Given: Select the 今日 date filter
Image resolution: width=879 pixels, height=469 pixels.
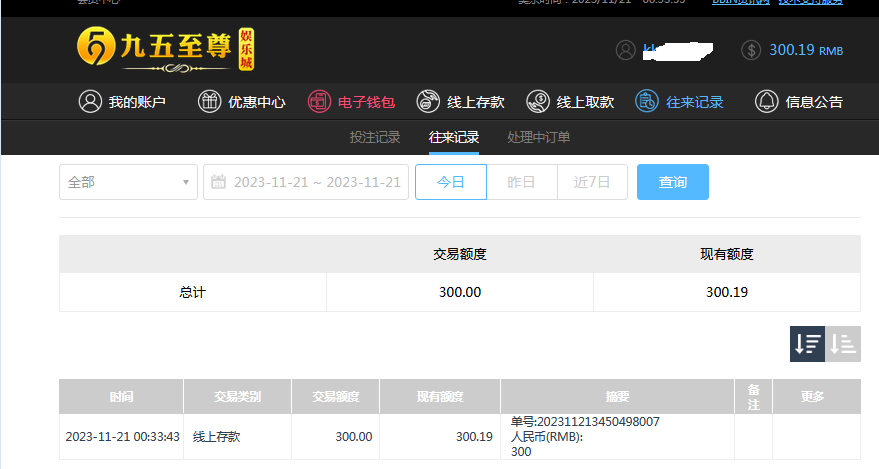Looking at the screenshot, I should [451, 182].
